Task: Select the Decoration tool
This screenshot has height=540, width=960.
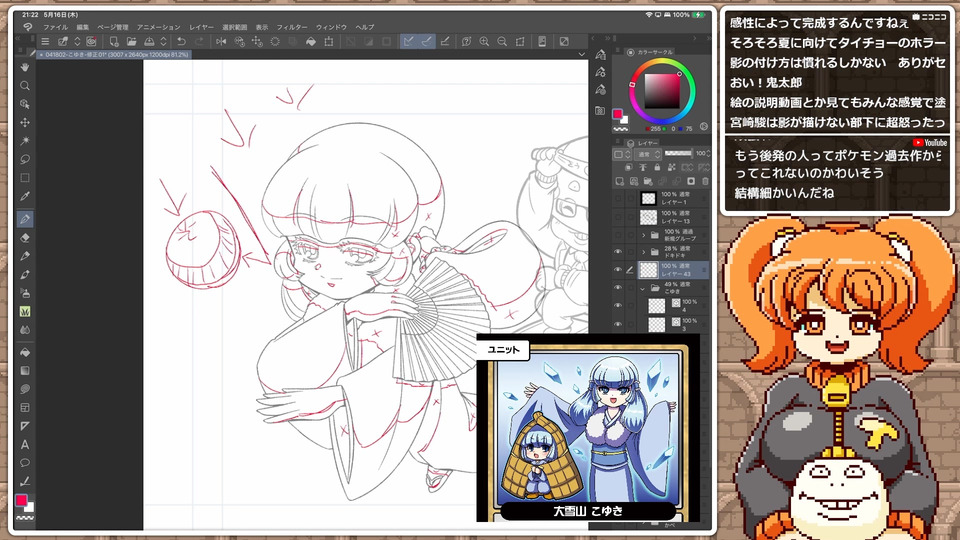Action: point(24,312)
